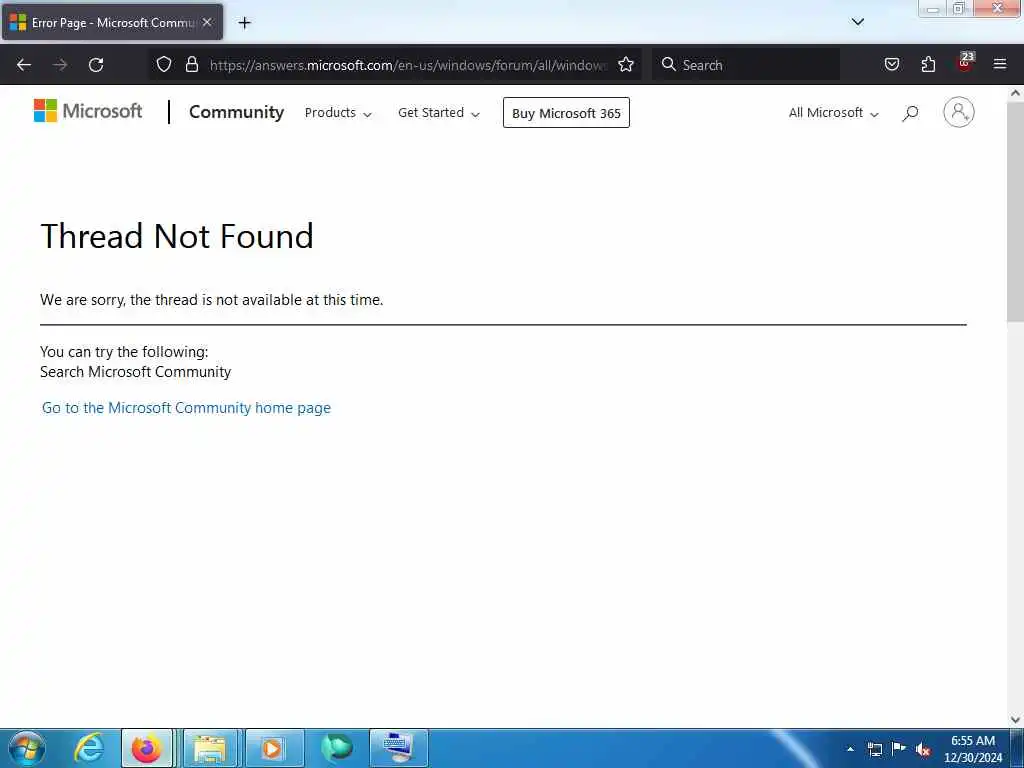
Task: Open the Save to Pocket icon
Action: click(891, 64)
